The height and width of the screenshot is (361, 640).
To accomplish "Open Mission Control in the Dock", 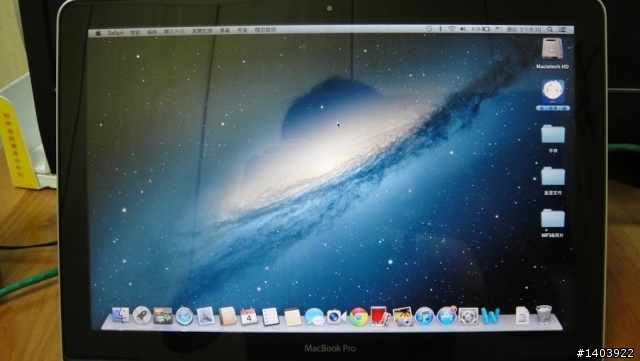I will pos(162,316).
